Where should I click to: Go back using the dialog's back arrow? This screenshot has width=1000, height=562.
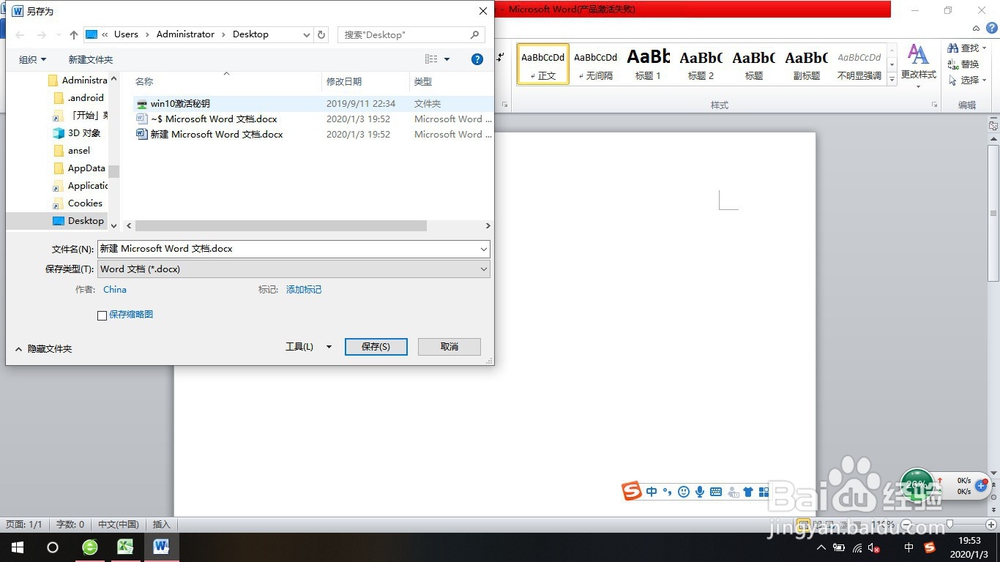tap(20, 34)
